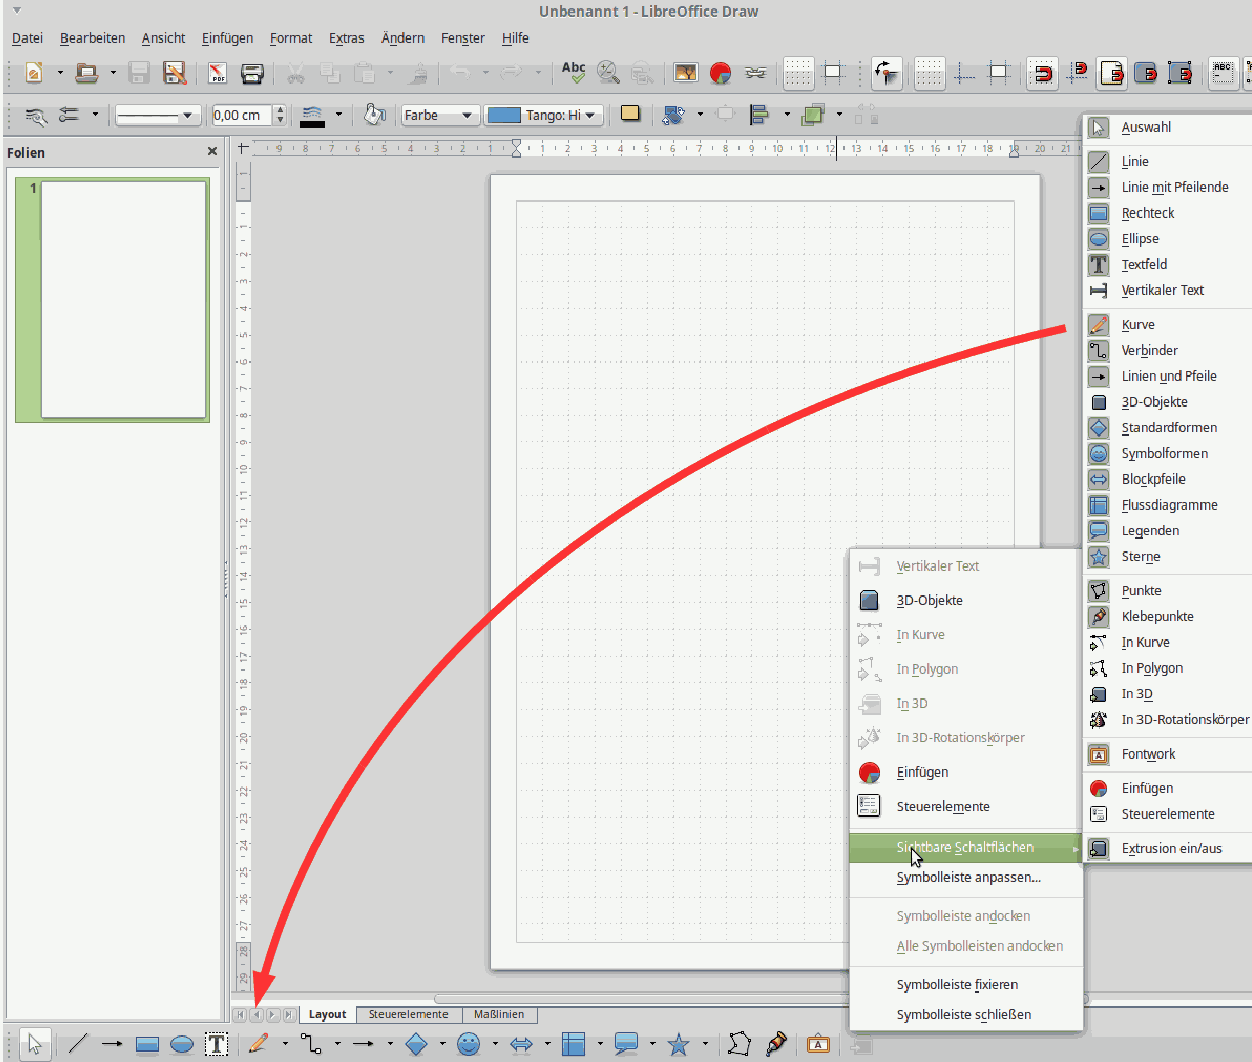This screenshot has height=1062, width=1252.
Task: Select the smiley Symbol shapes tool
Action: (468, 1044)
